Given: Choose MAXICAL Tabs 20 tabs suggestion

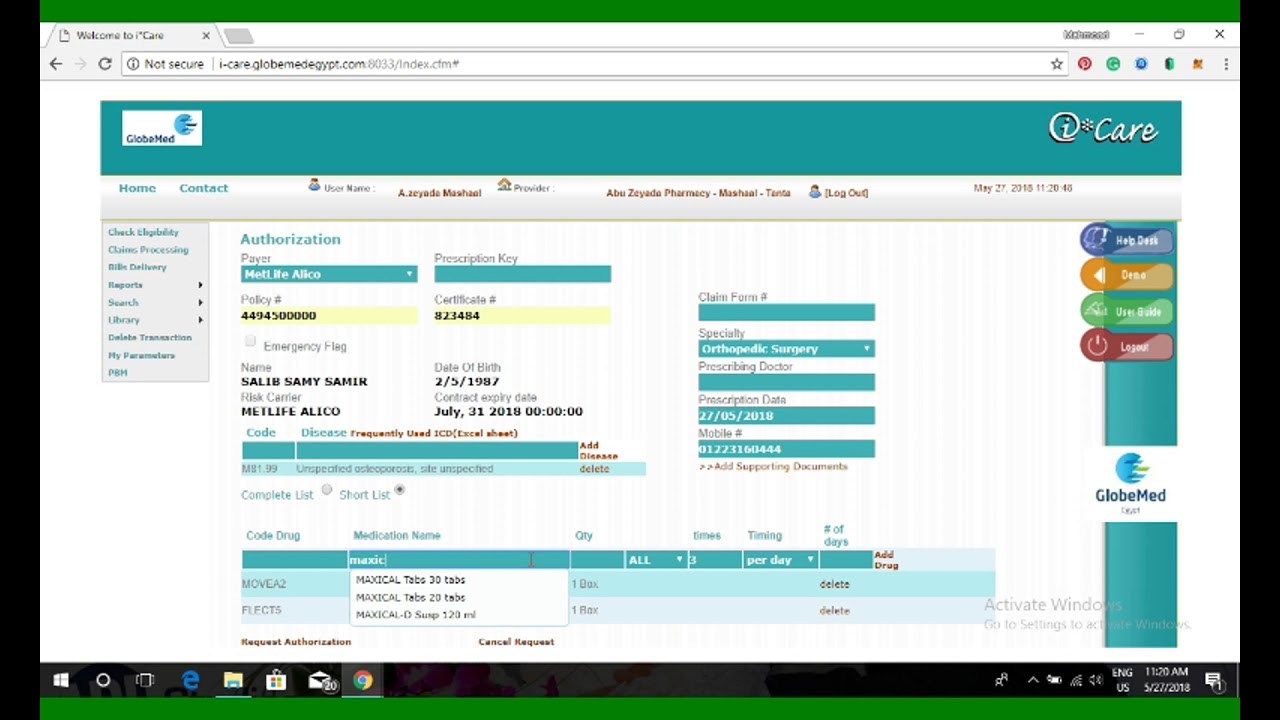Looking at the screenshot, I should point(411,597).
